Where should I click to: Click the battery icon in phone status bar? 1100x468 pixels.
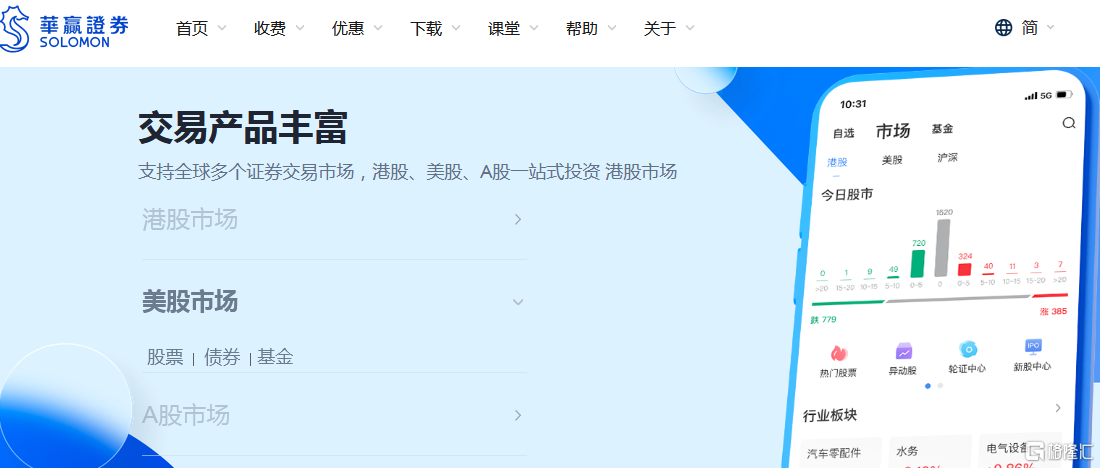1064,94
